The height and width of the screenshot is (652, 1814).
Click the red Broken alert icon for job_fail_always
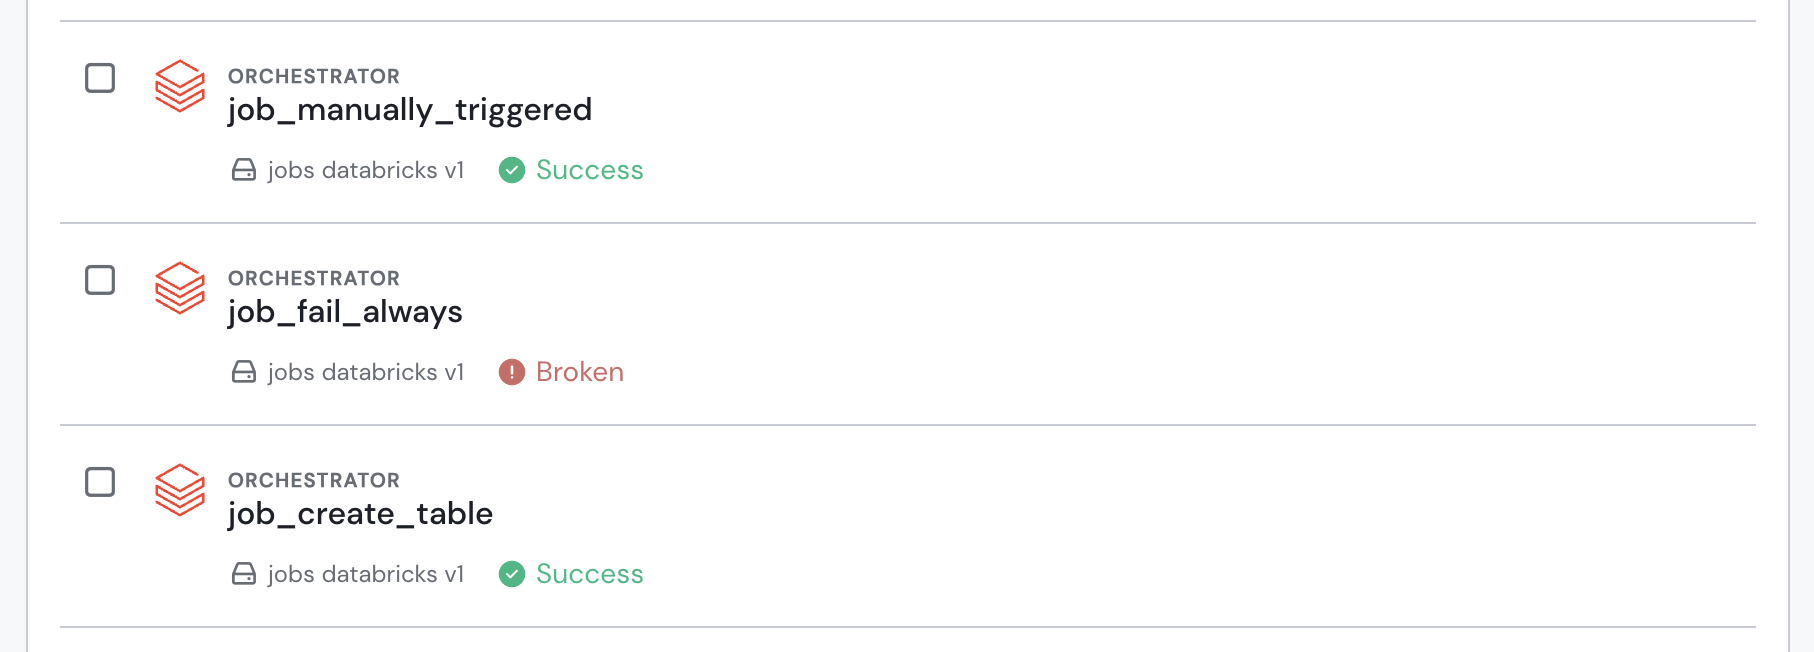[512, 372]
